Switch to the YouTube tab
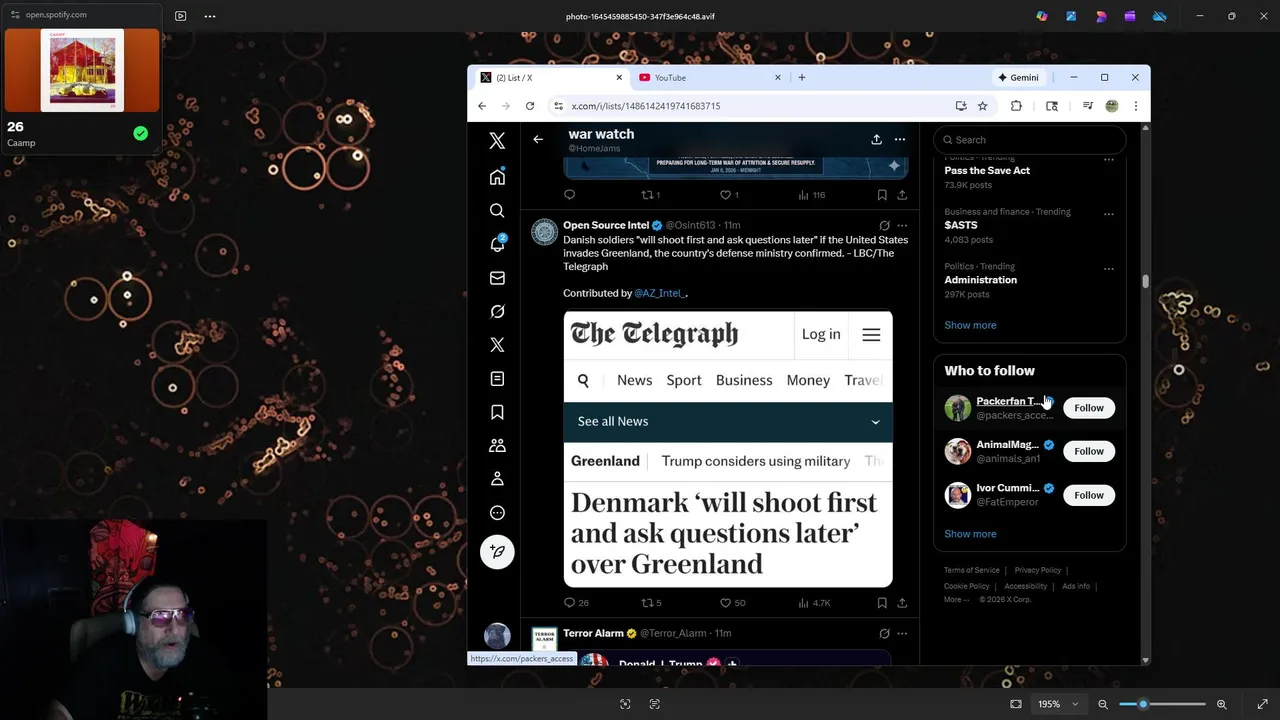This screenshot has width=1280, height=720. (710, 78)
